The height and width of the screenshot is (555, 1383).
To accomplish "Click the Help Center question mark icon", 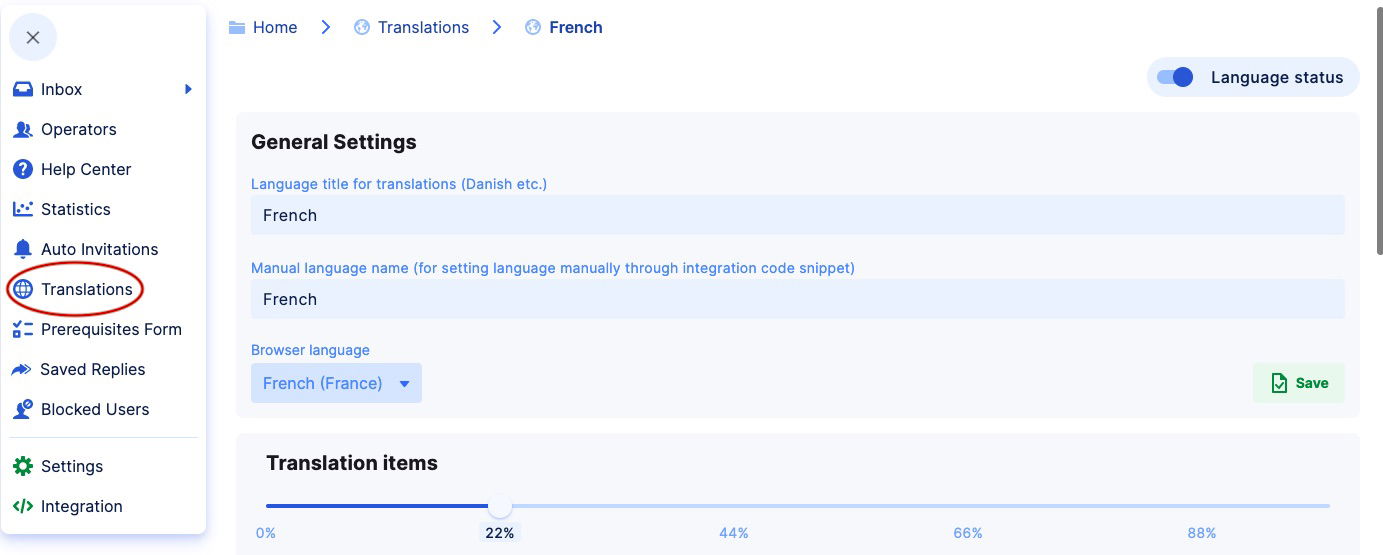I will coord(22,169).
